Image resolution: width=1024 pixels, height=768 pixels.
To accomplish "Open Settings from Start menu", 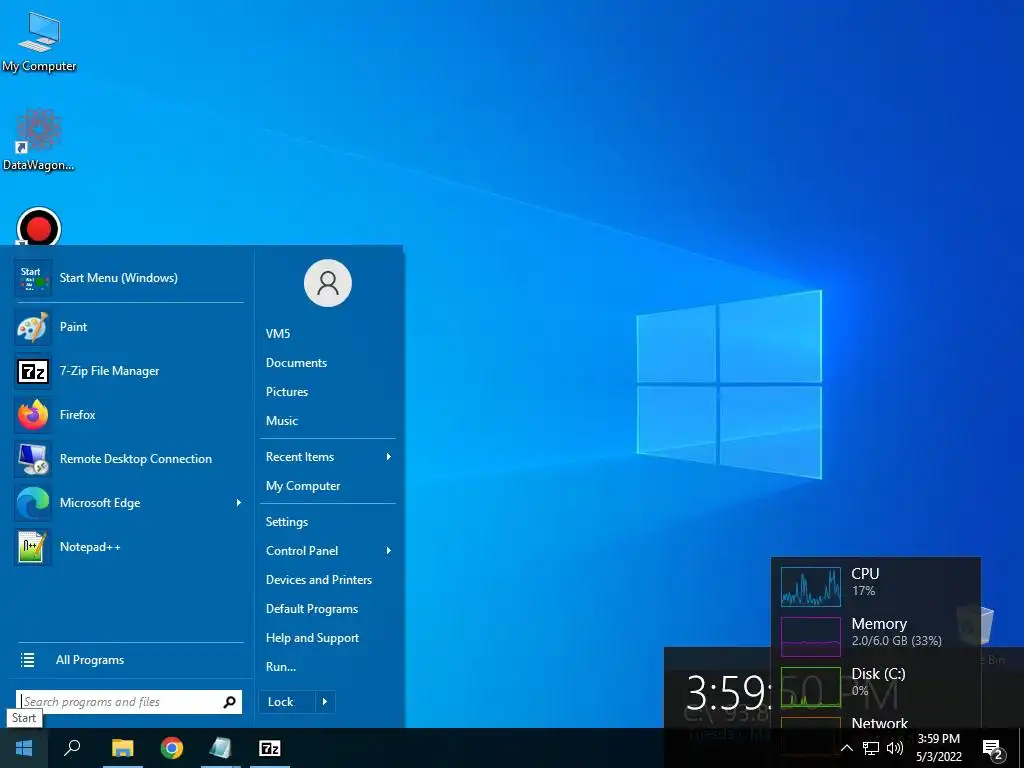I will (x=287, y=522).
